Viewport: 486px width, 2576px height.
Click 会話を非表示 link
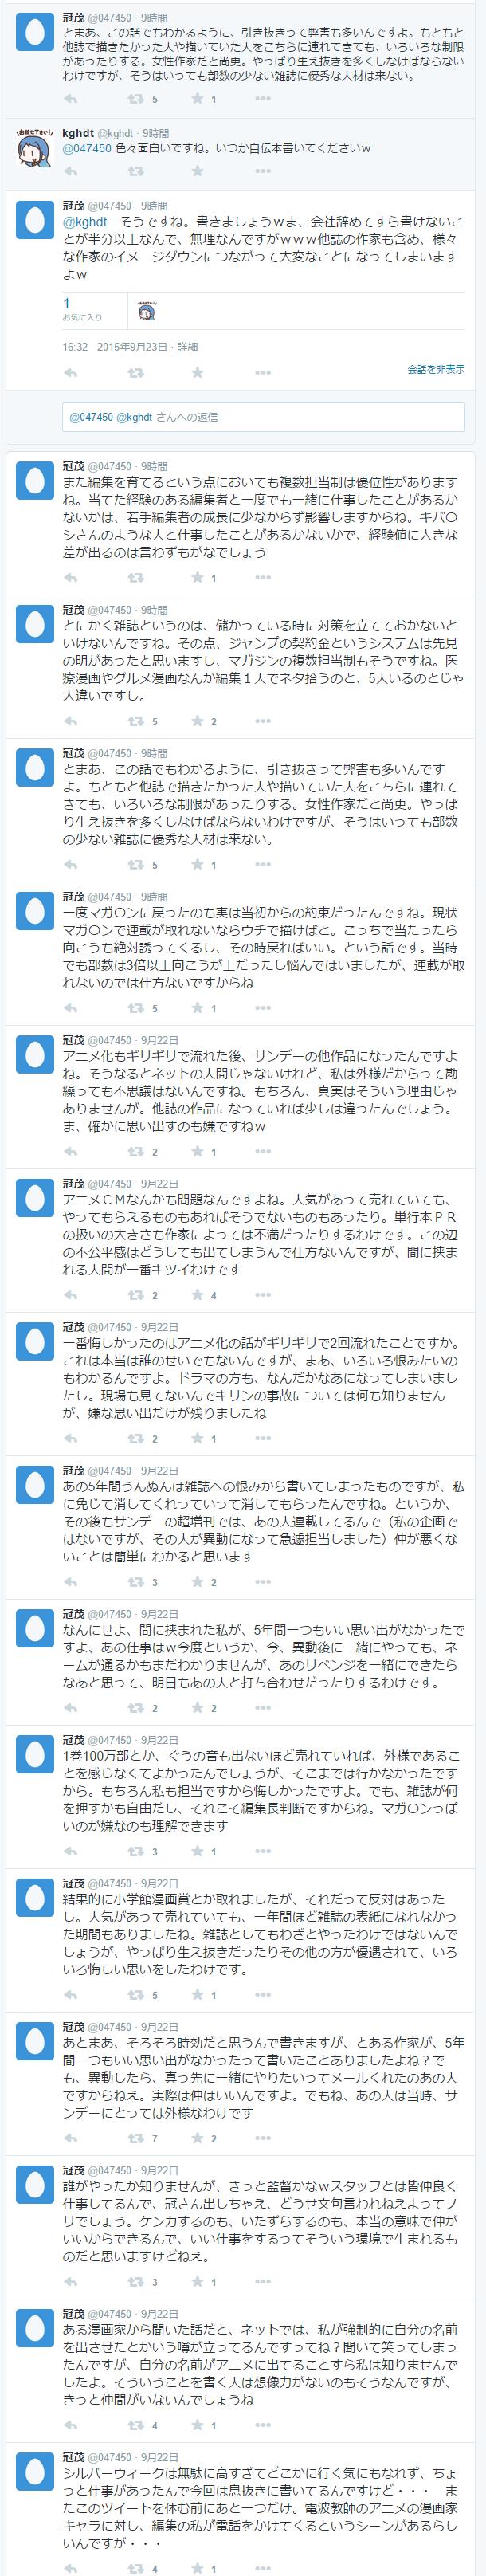(x=435, y=369)
